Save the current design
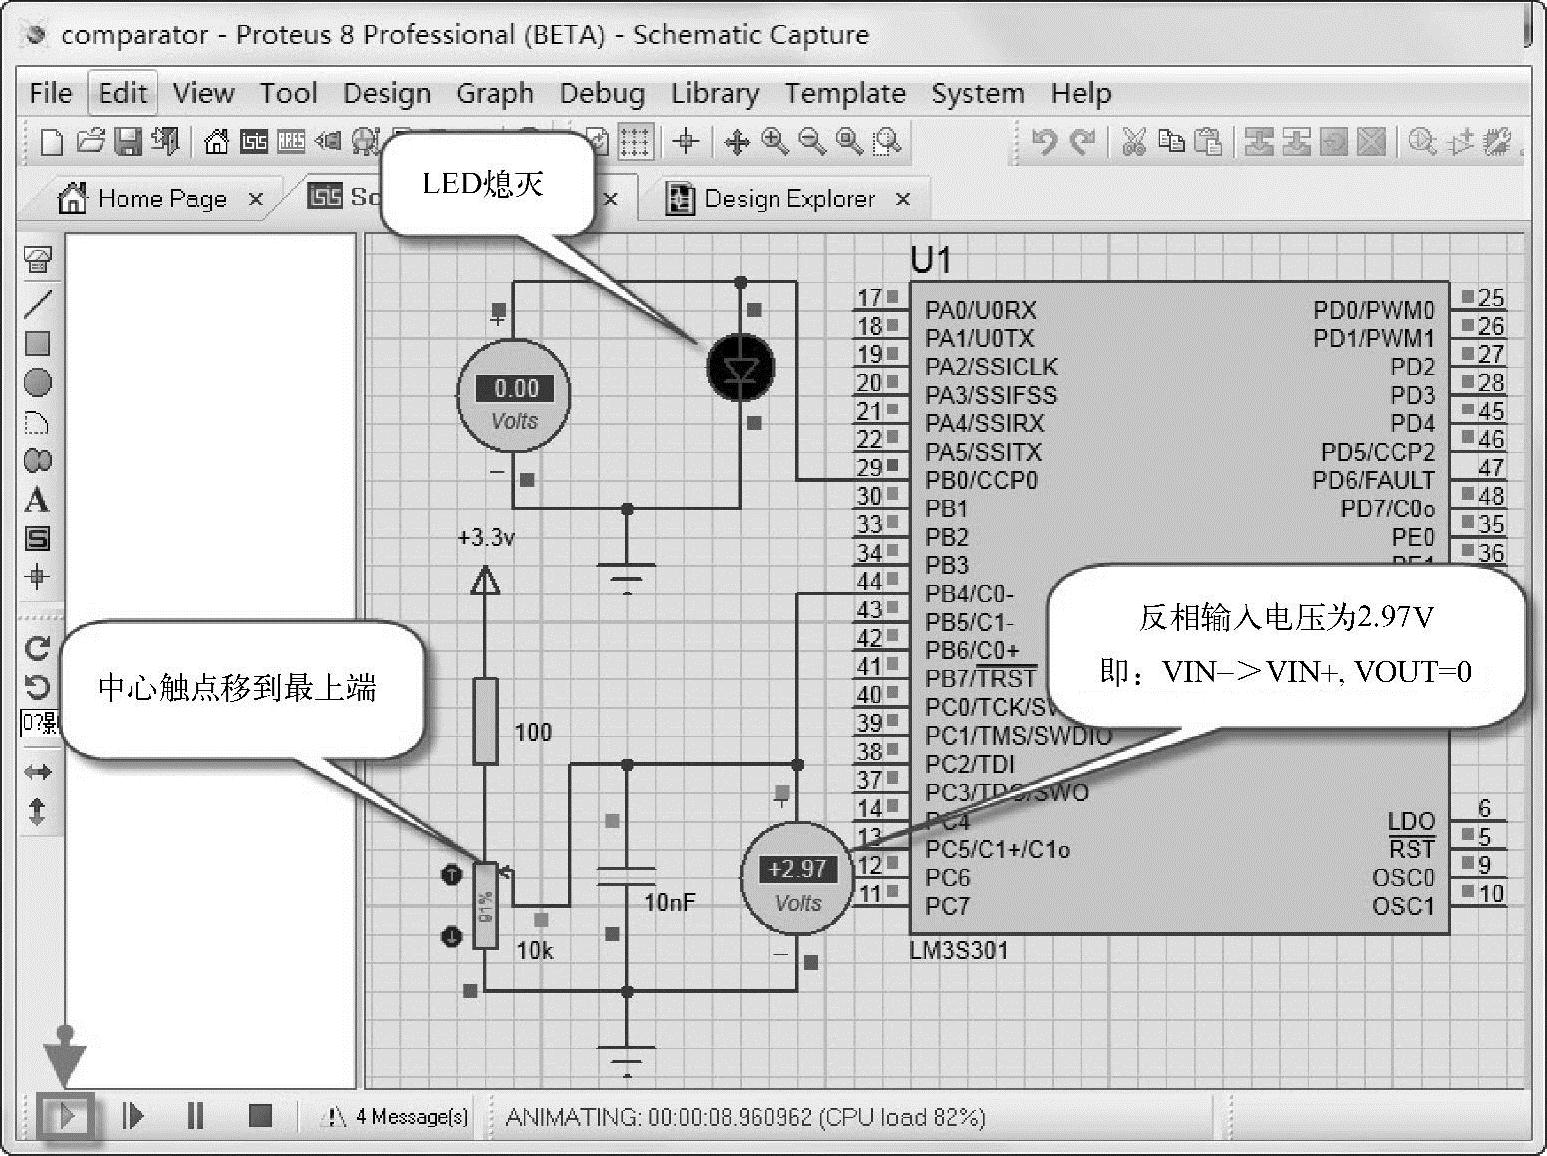Screen dimensions: 1547x1156 (128, 142)
